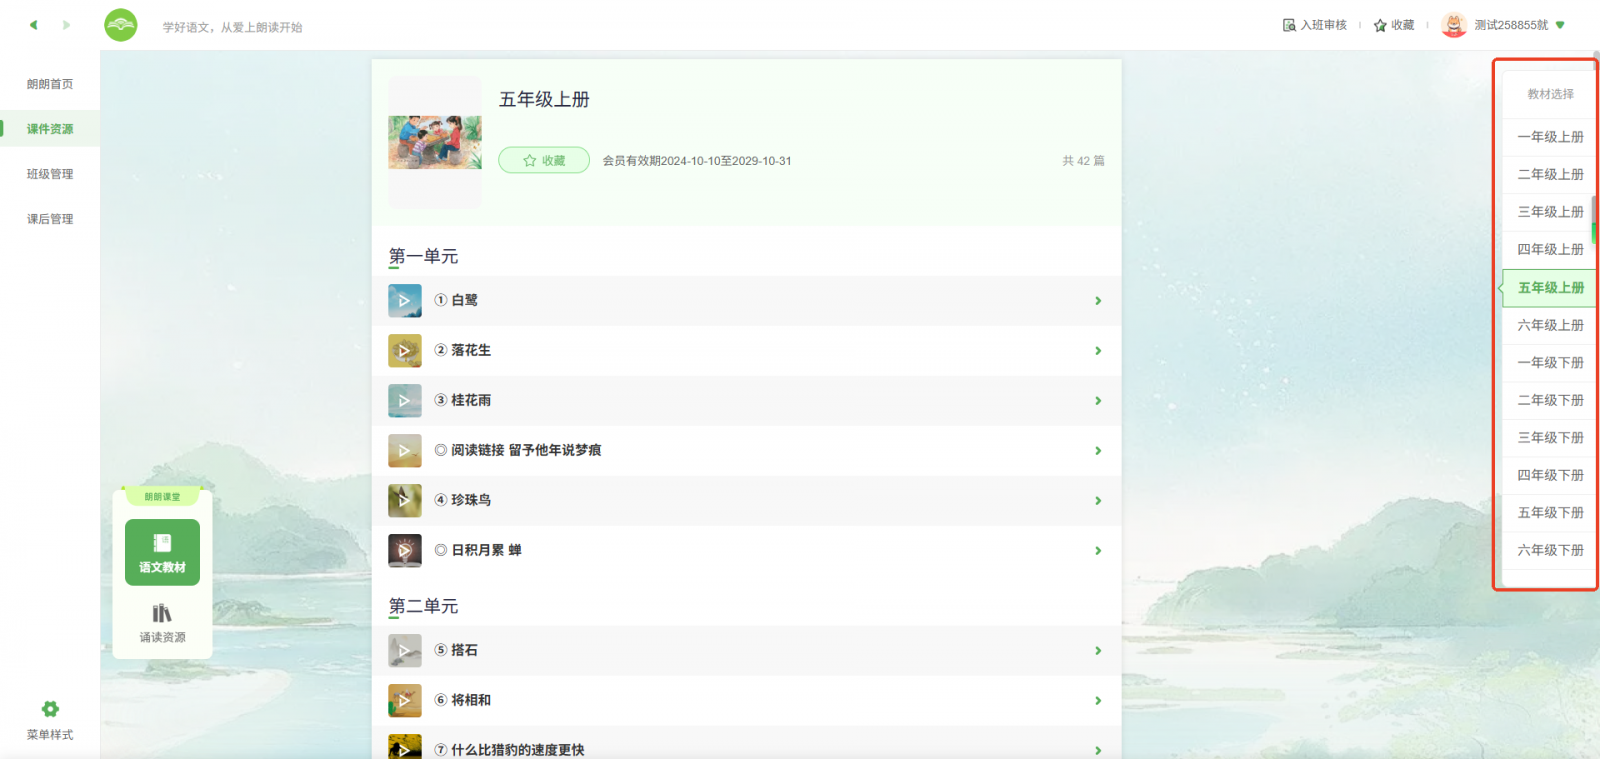The height and width of the screenshot is (759, 1600).
Task: Click the 入班审核 icon in header
Action: pos(1289,25)
